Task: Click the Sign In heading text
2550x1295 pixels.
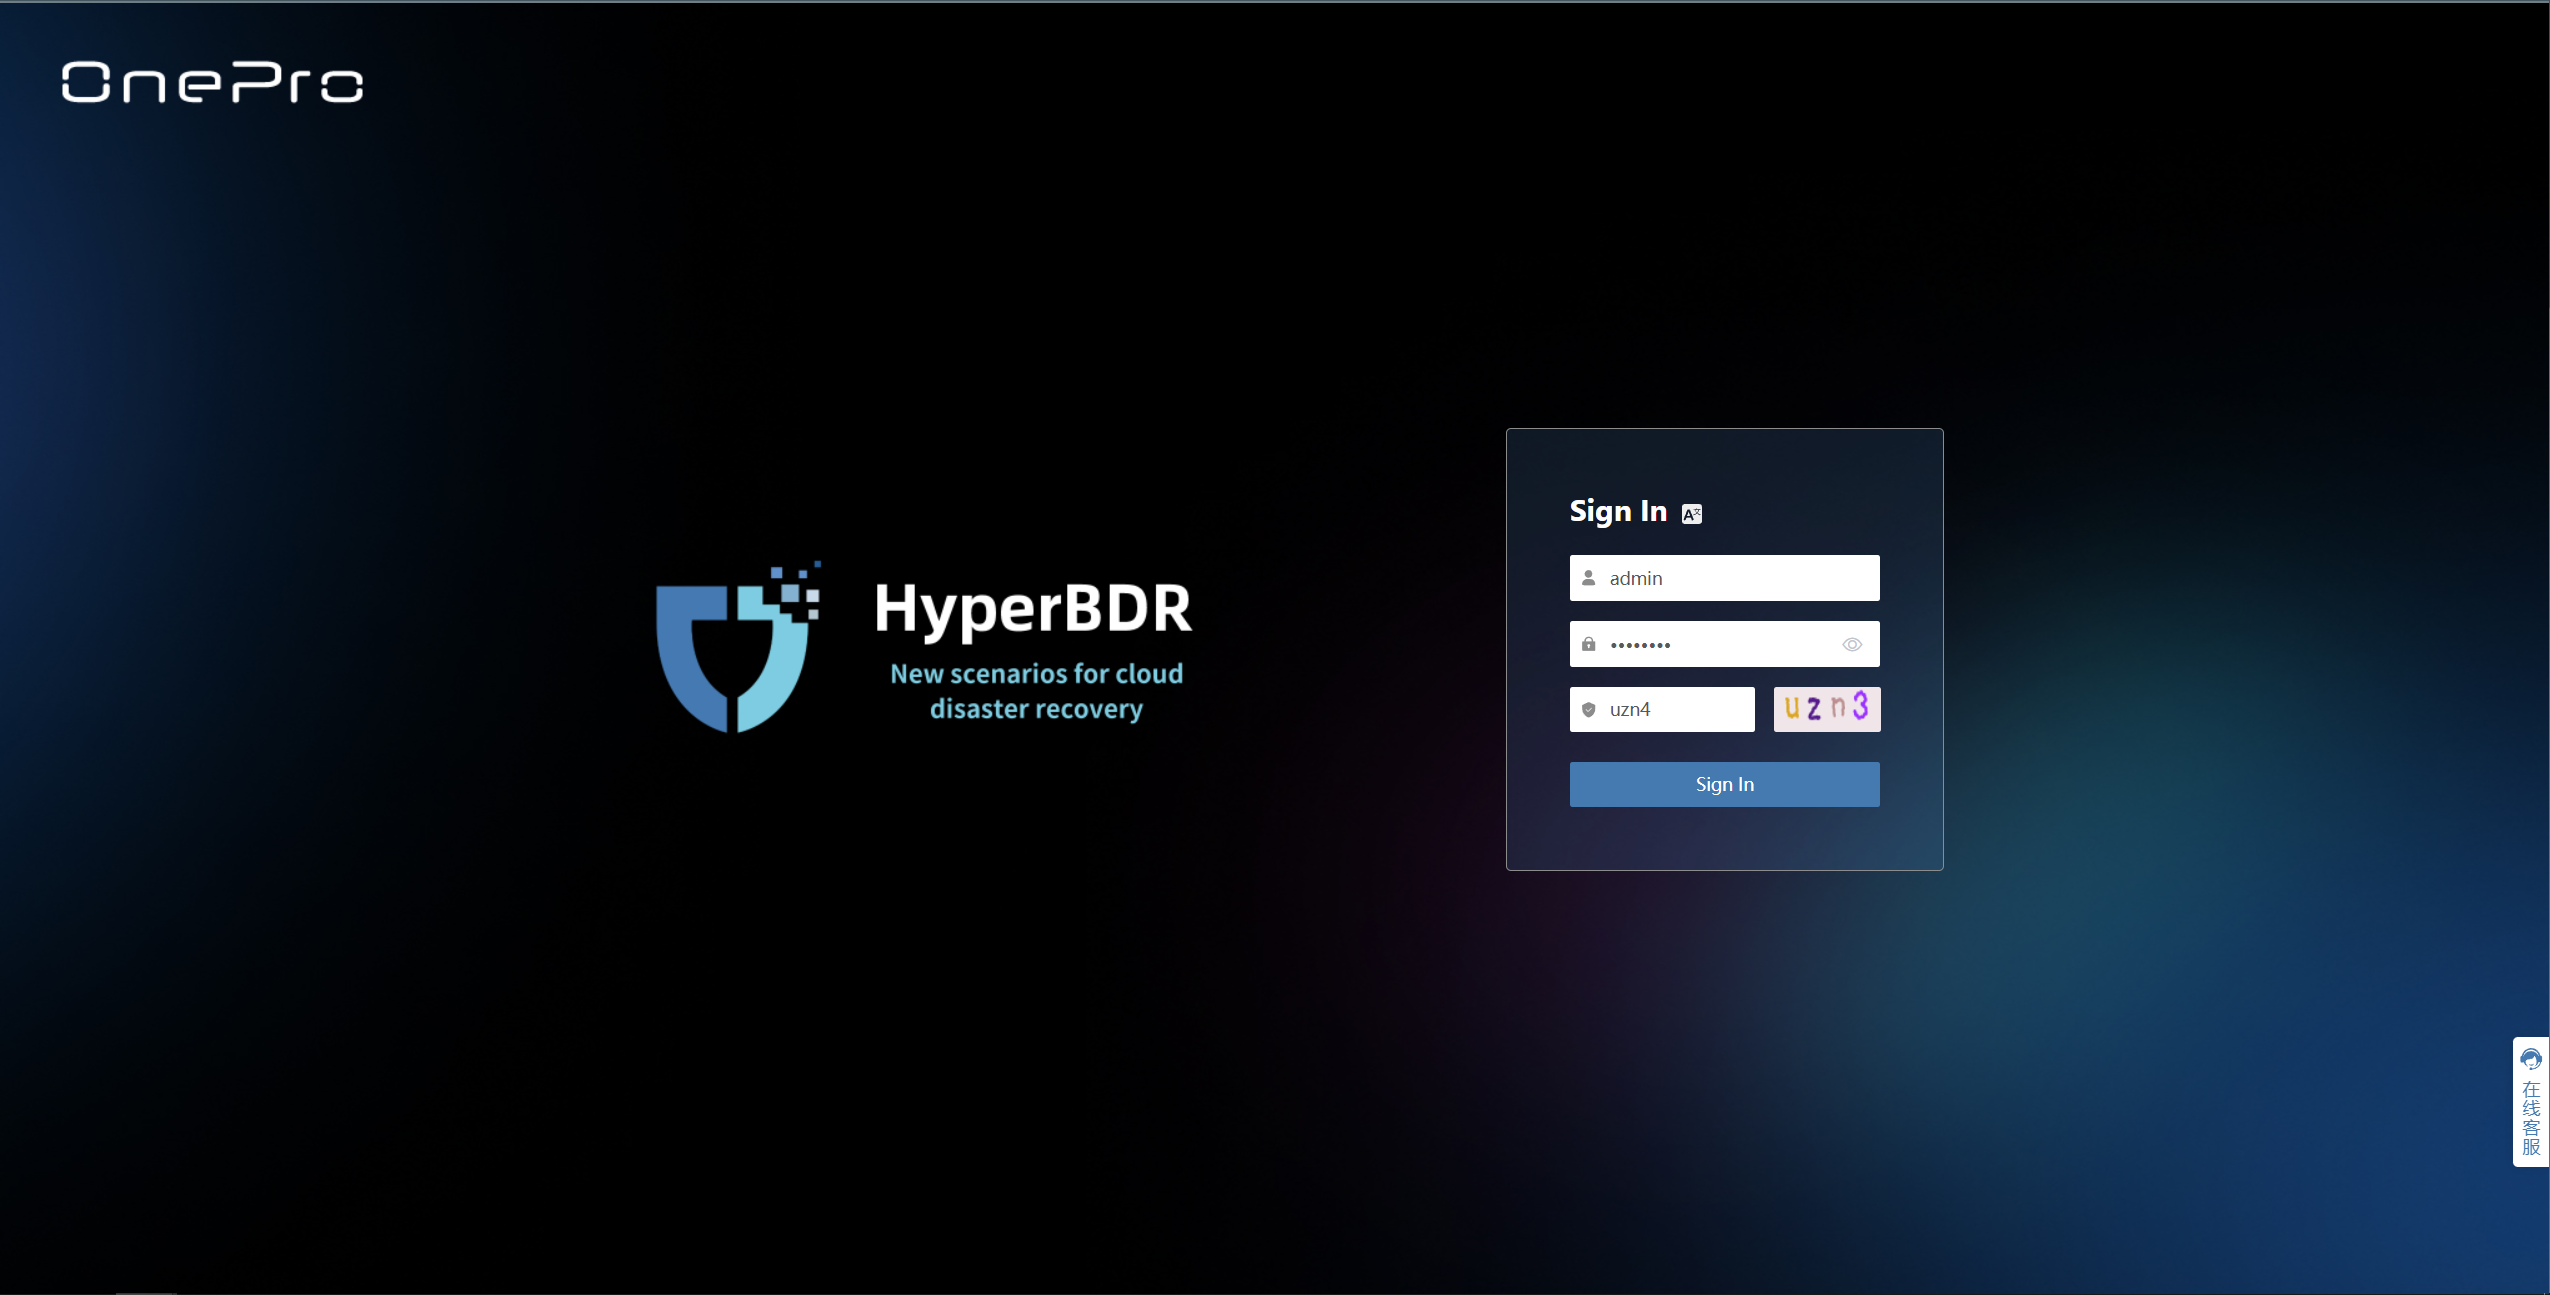Action: [1617, 511]
